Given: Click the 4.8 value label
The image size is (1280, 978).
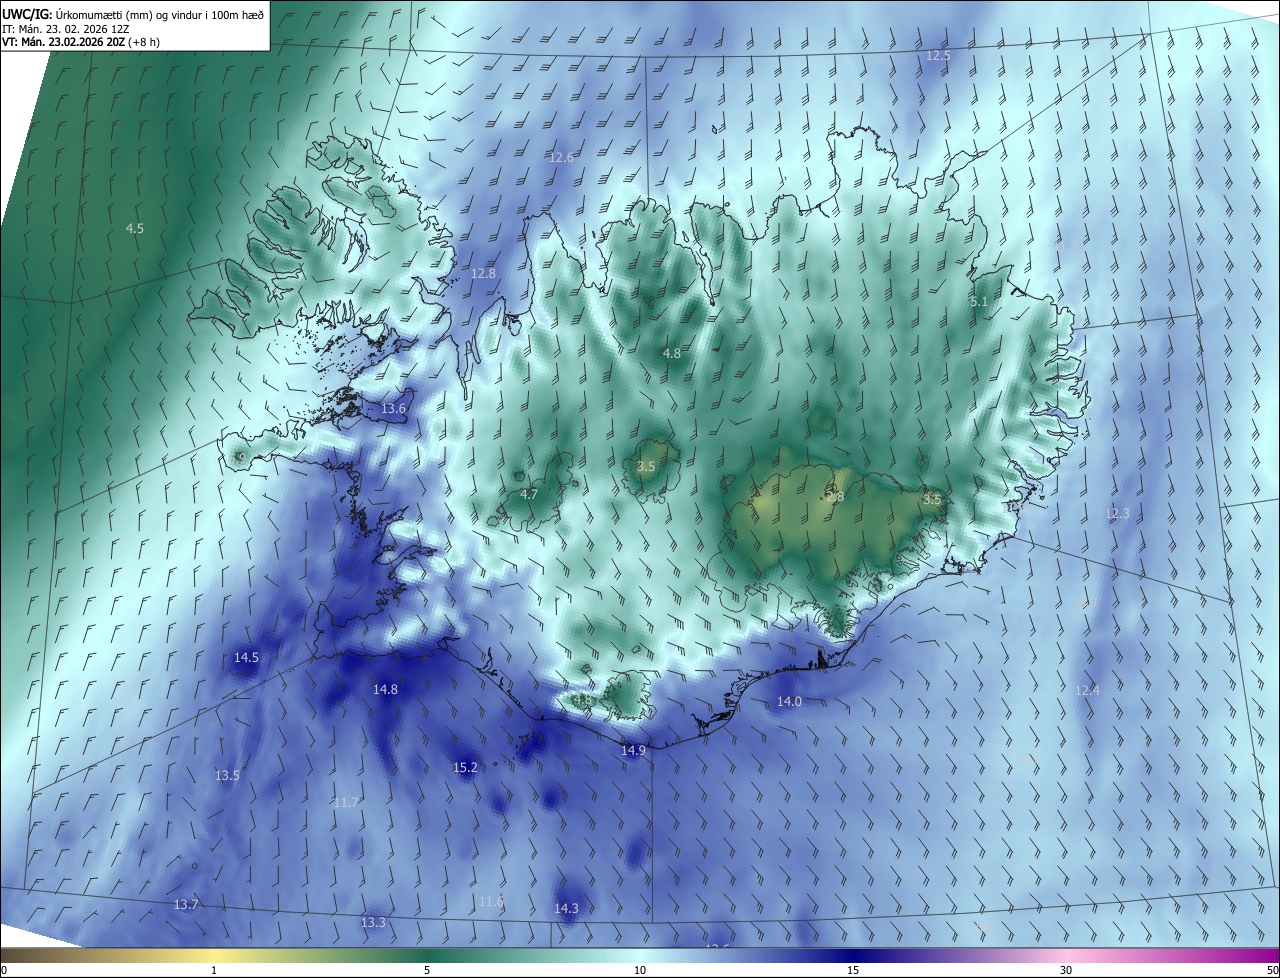Looking at the screenshot, I should click(x=672, y=354).
